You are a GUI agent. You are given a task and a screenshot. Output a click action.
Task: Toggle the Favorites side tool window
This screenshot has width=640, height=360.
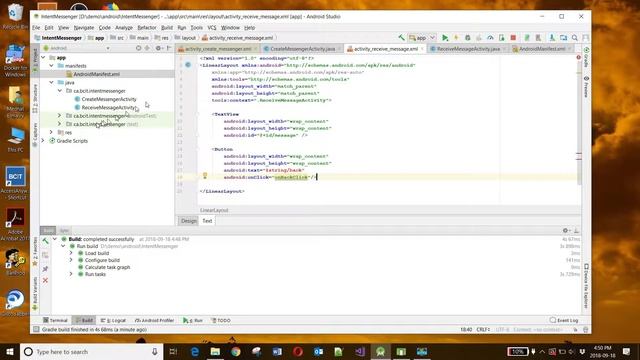(x=35, y=251)
